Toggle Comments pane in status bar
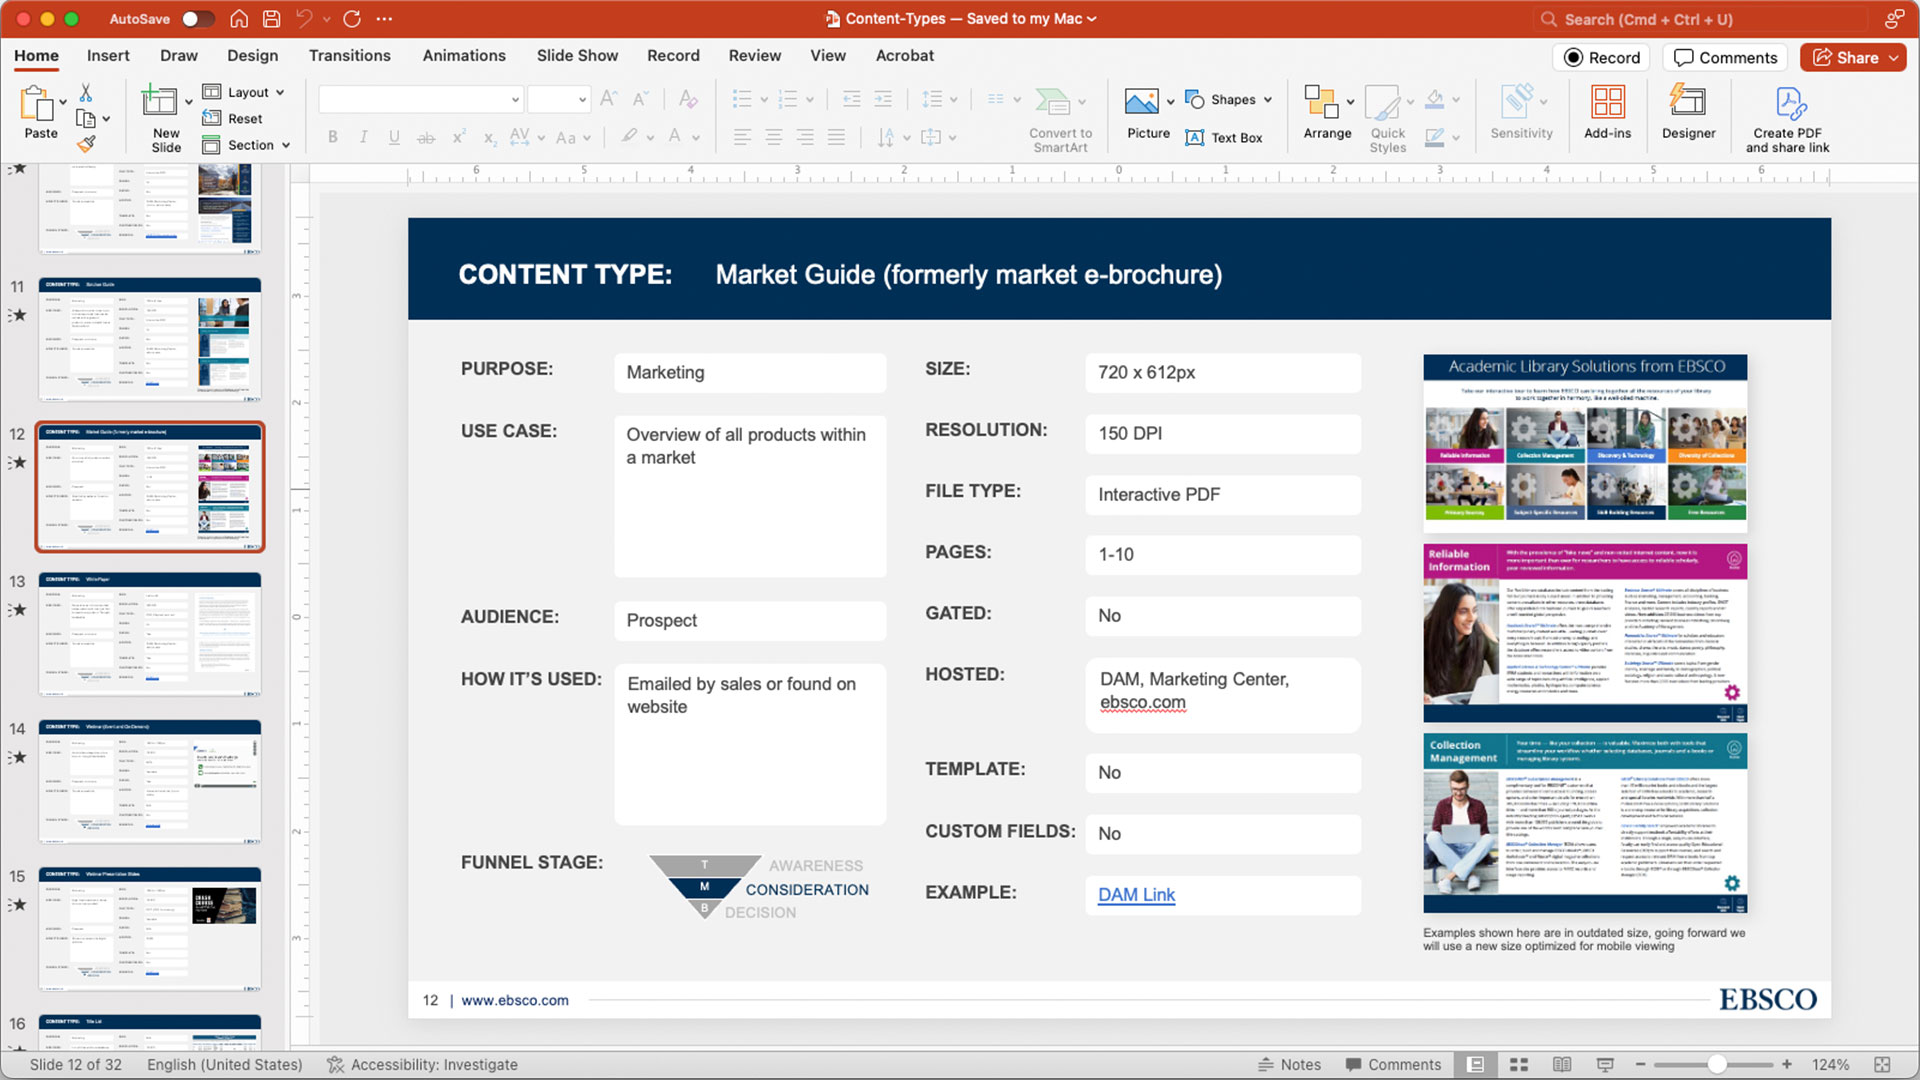 click(x=1392, y=1065)
